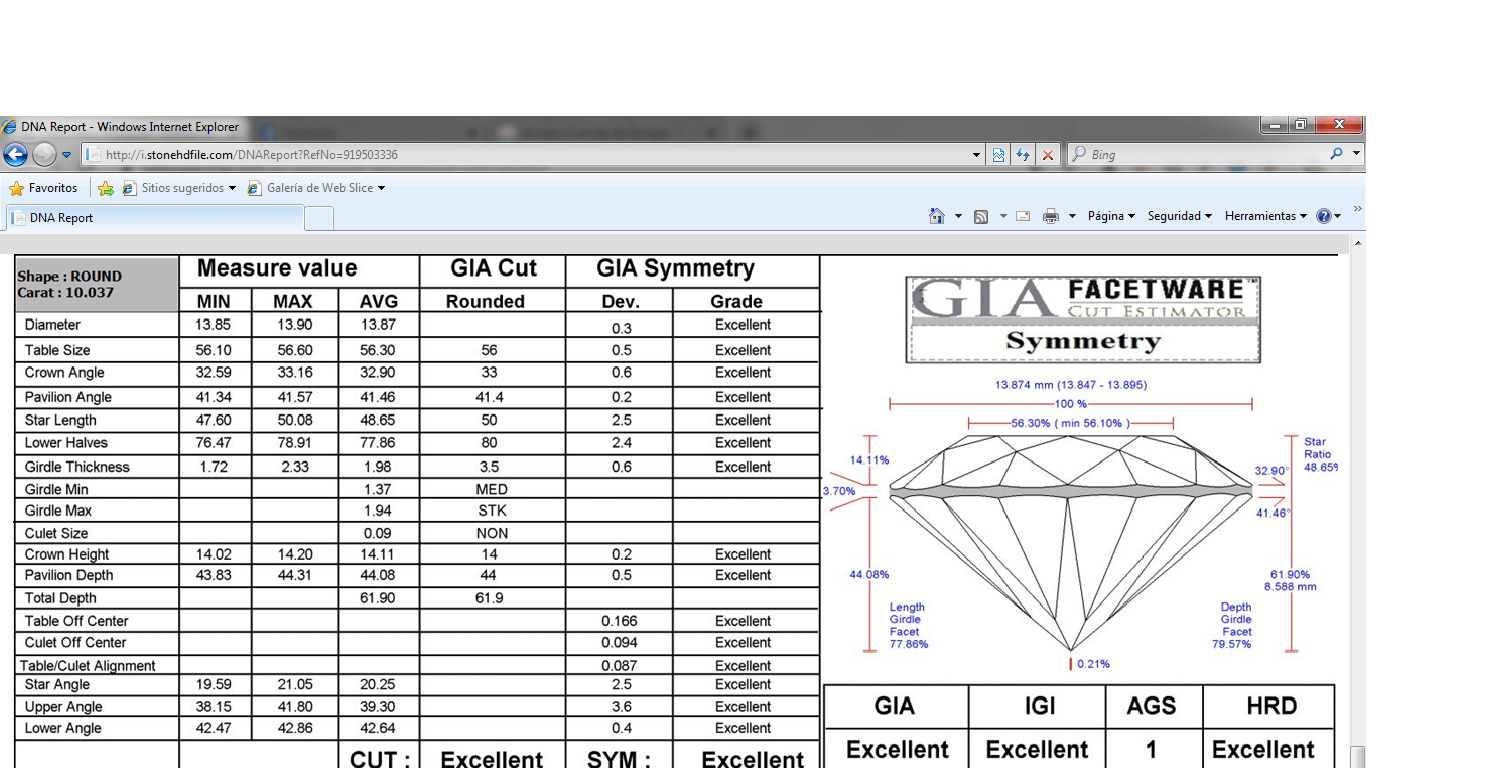Expand the address bar history dropdown
Viewport: 1504px width, 768px height.
[977, 155]
